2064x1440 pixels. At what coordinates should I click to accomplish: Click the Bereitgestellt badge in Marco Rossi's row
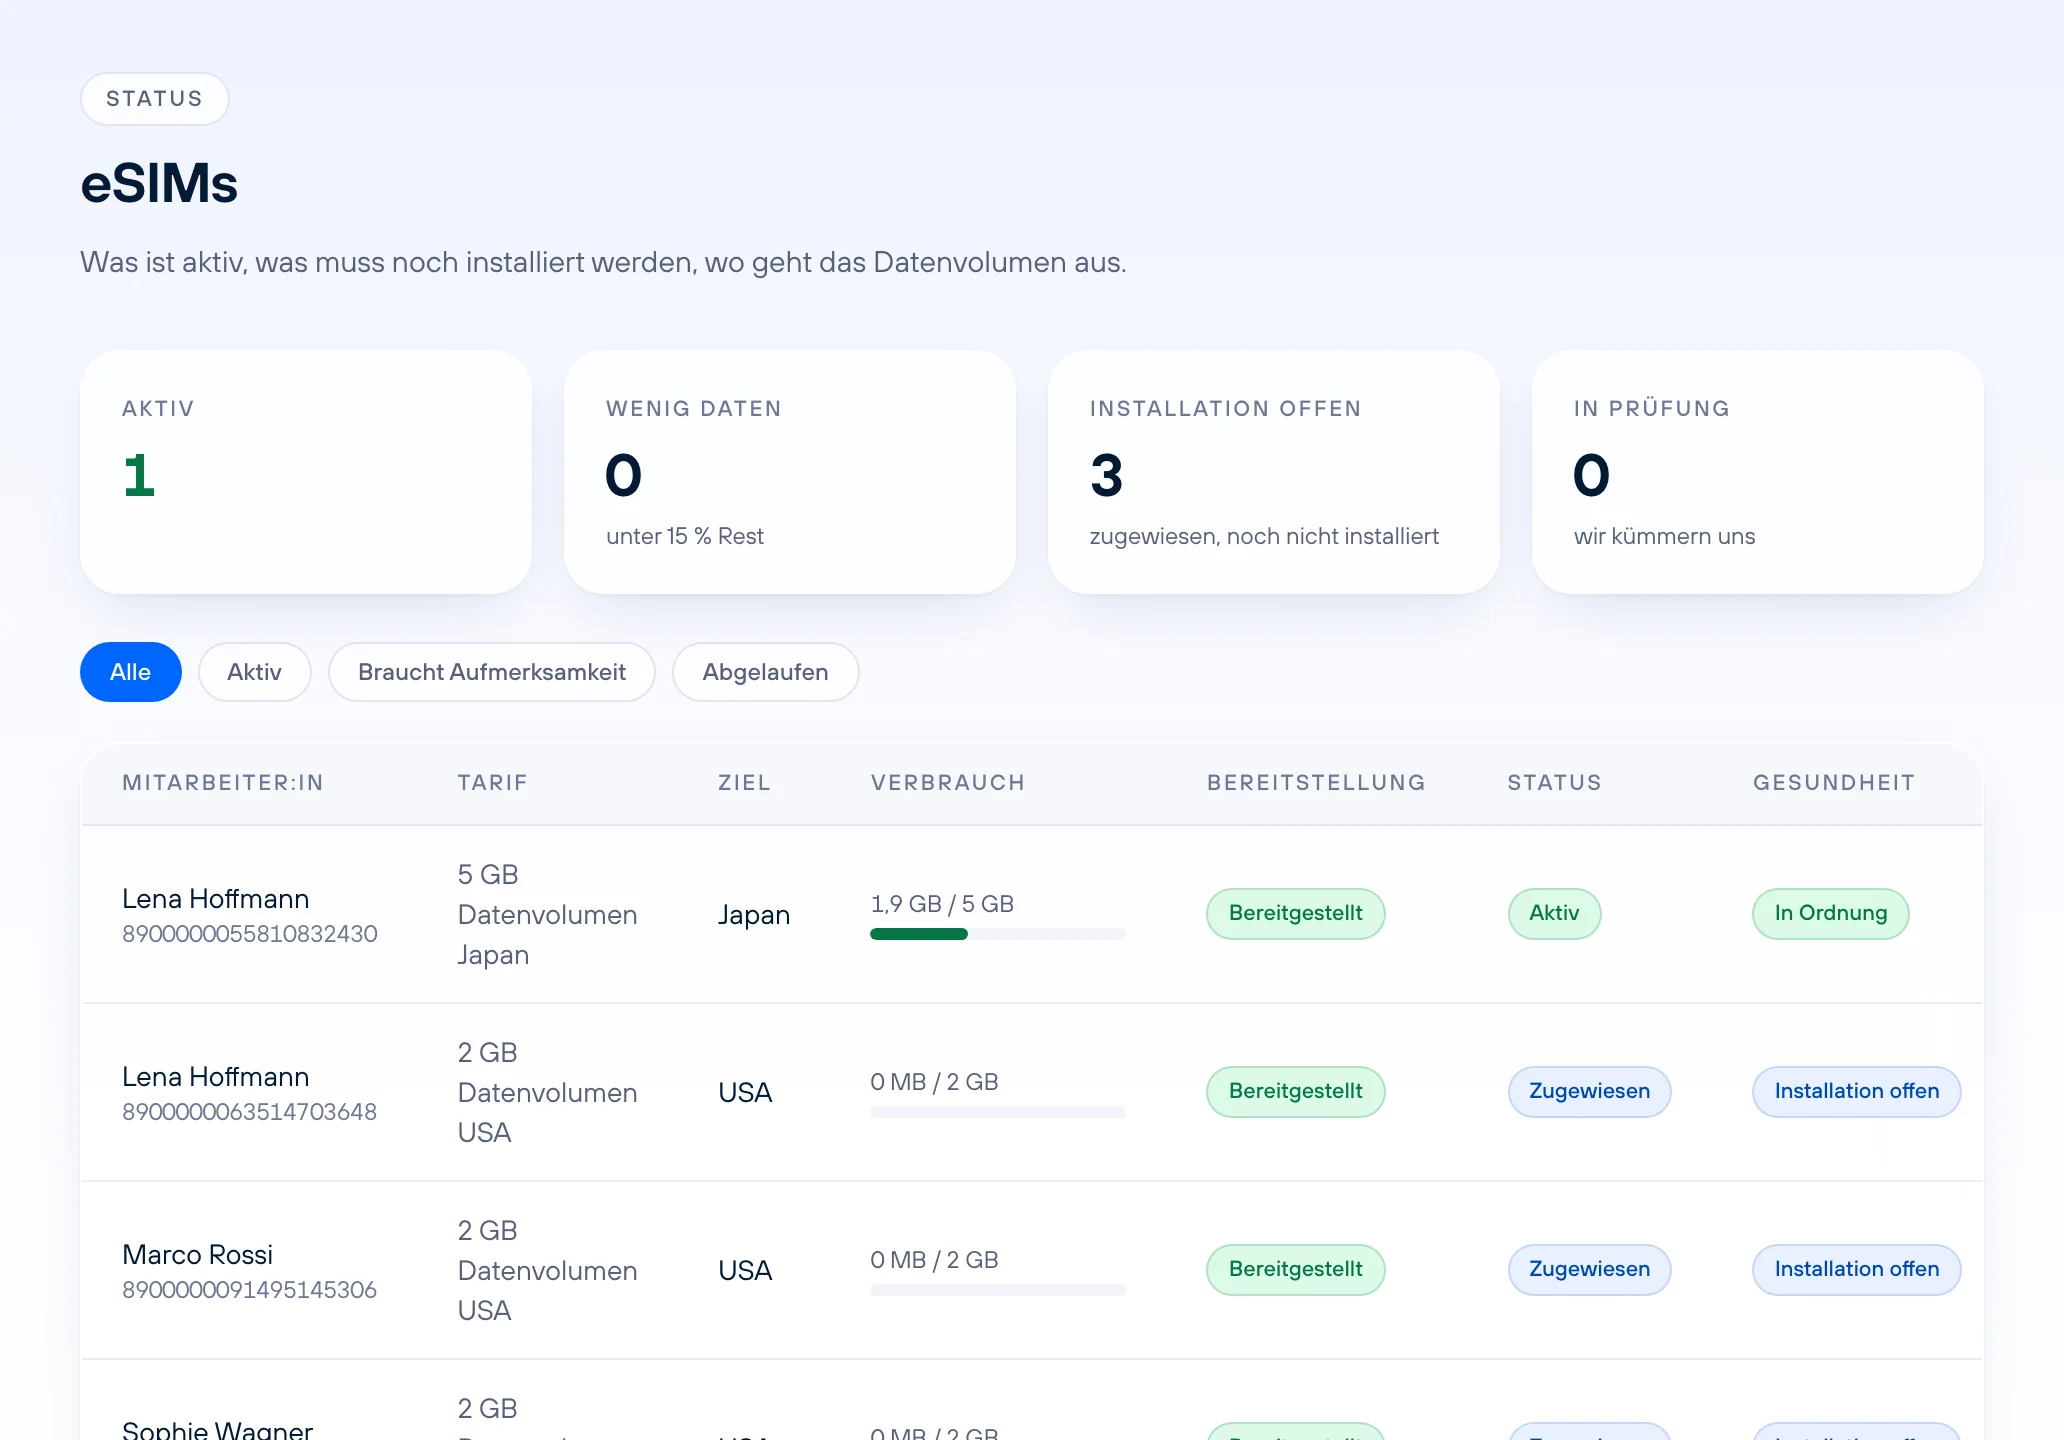(1296, 1270)
